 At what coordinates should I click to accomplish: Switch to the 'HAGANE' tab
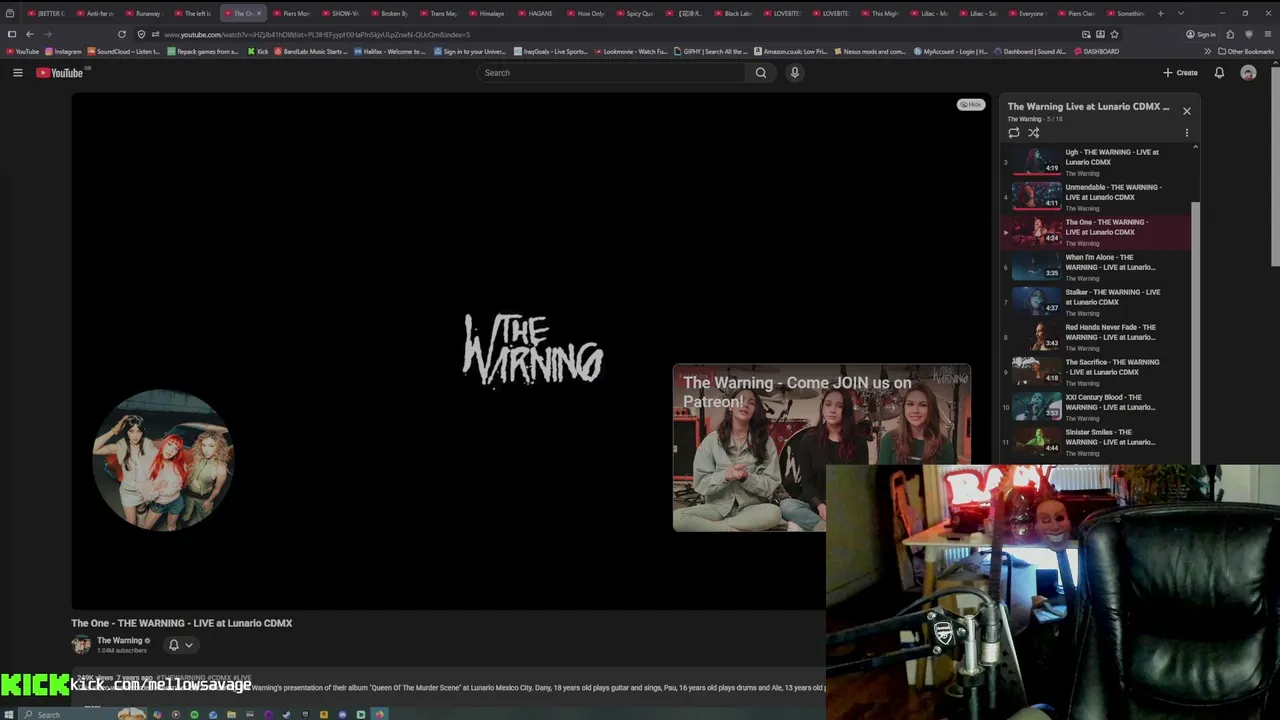tap(537, 13)
